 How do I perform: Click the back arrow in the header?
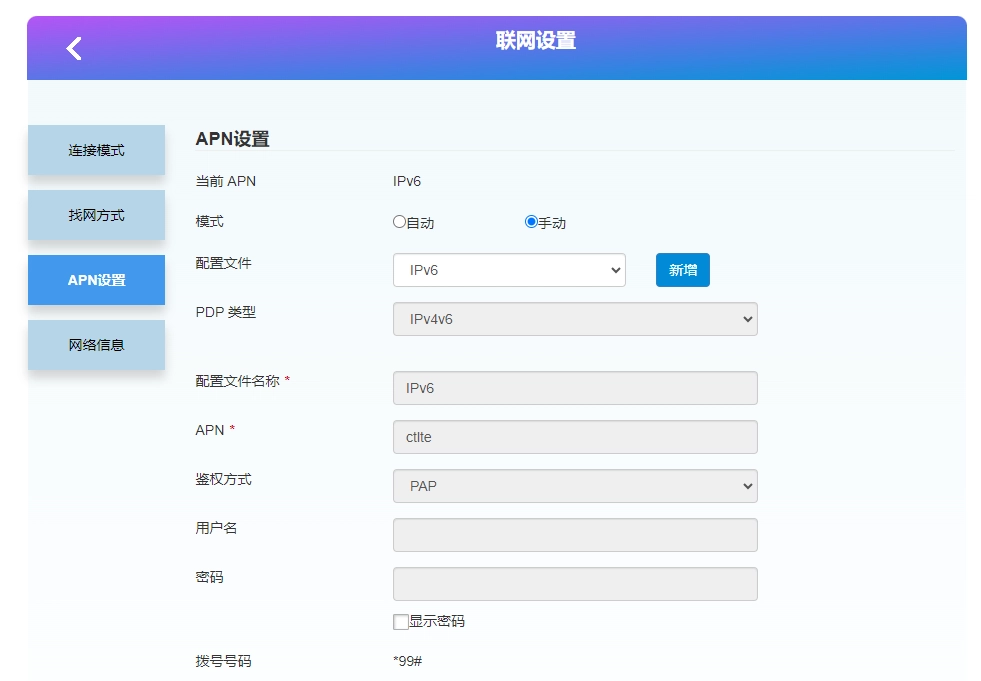coord(71,47)
